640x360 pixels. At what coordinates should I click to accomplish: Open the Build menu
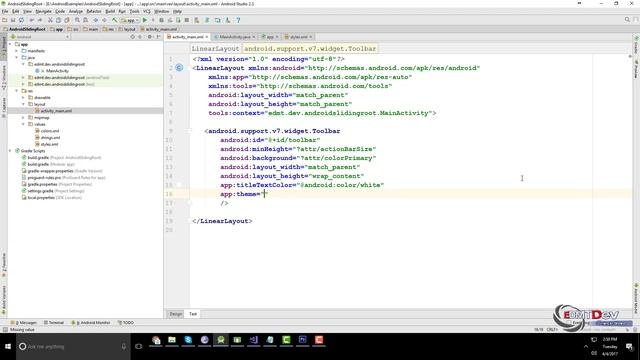coord(110,11)
